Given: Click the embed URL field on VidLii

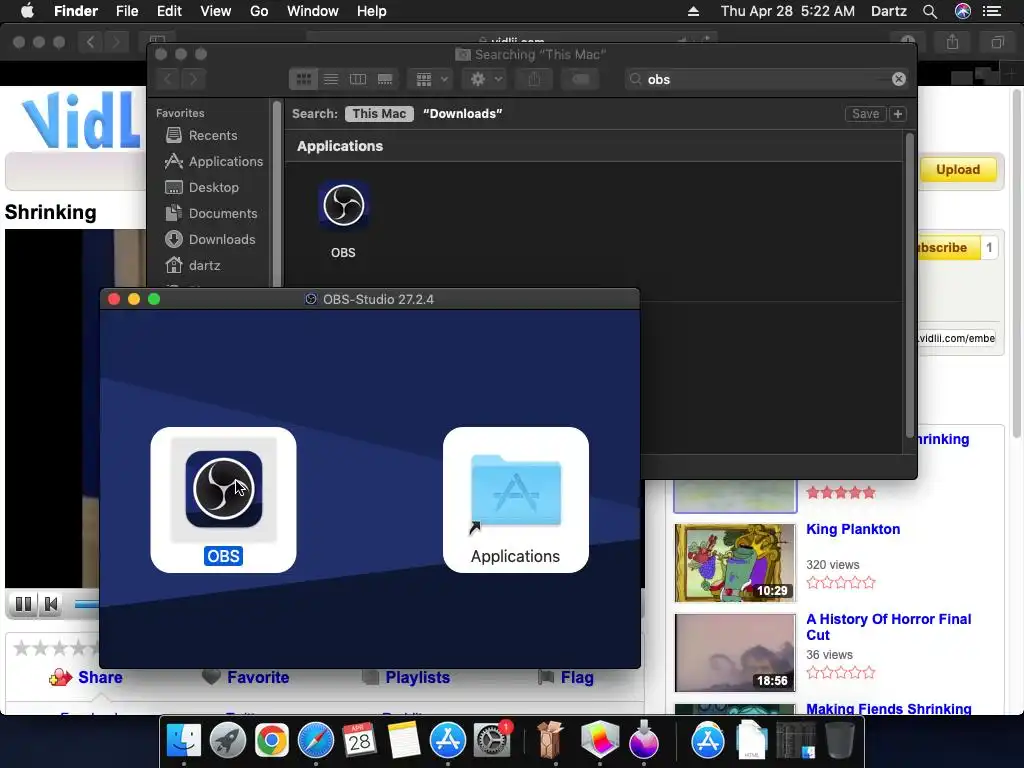Looking at the screenshot, I should coord(955,338).
